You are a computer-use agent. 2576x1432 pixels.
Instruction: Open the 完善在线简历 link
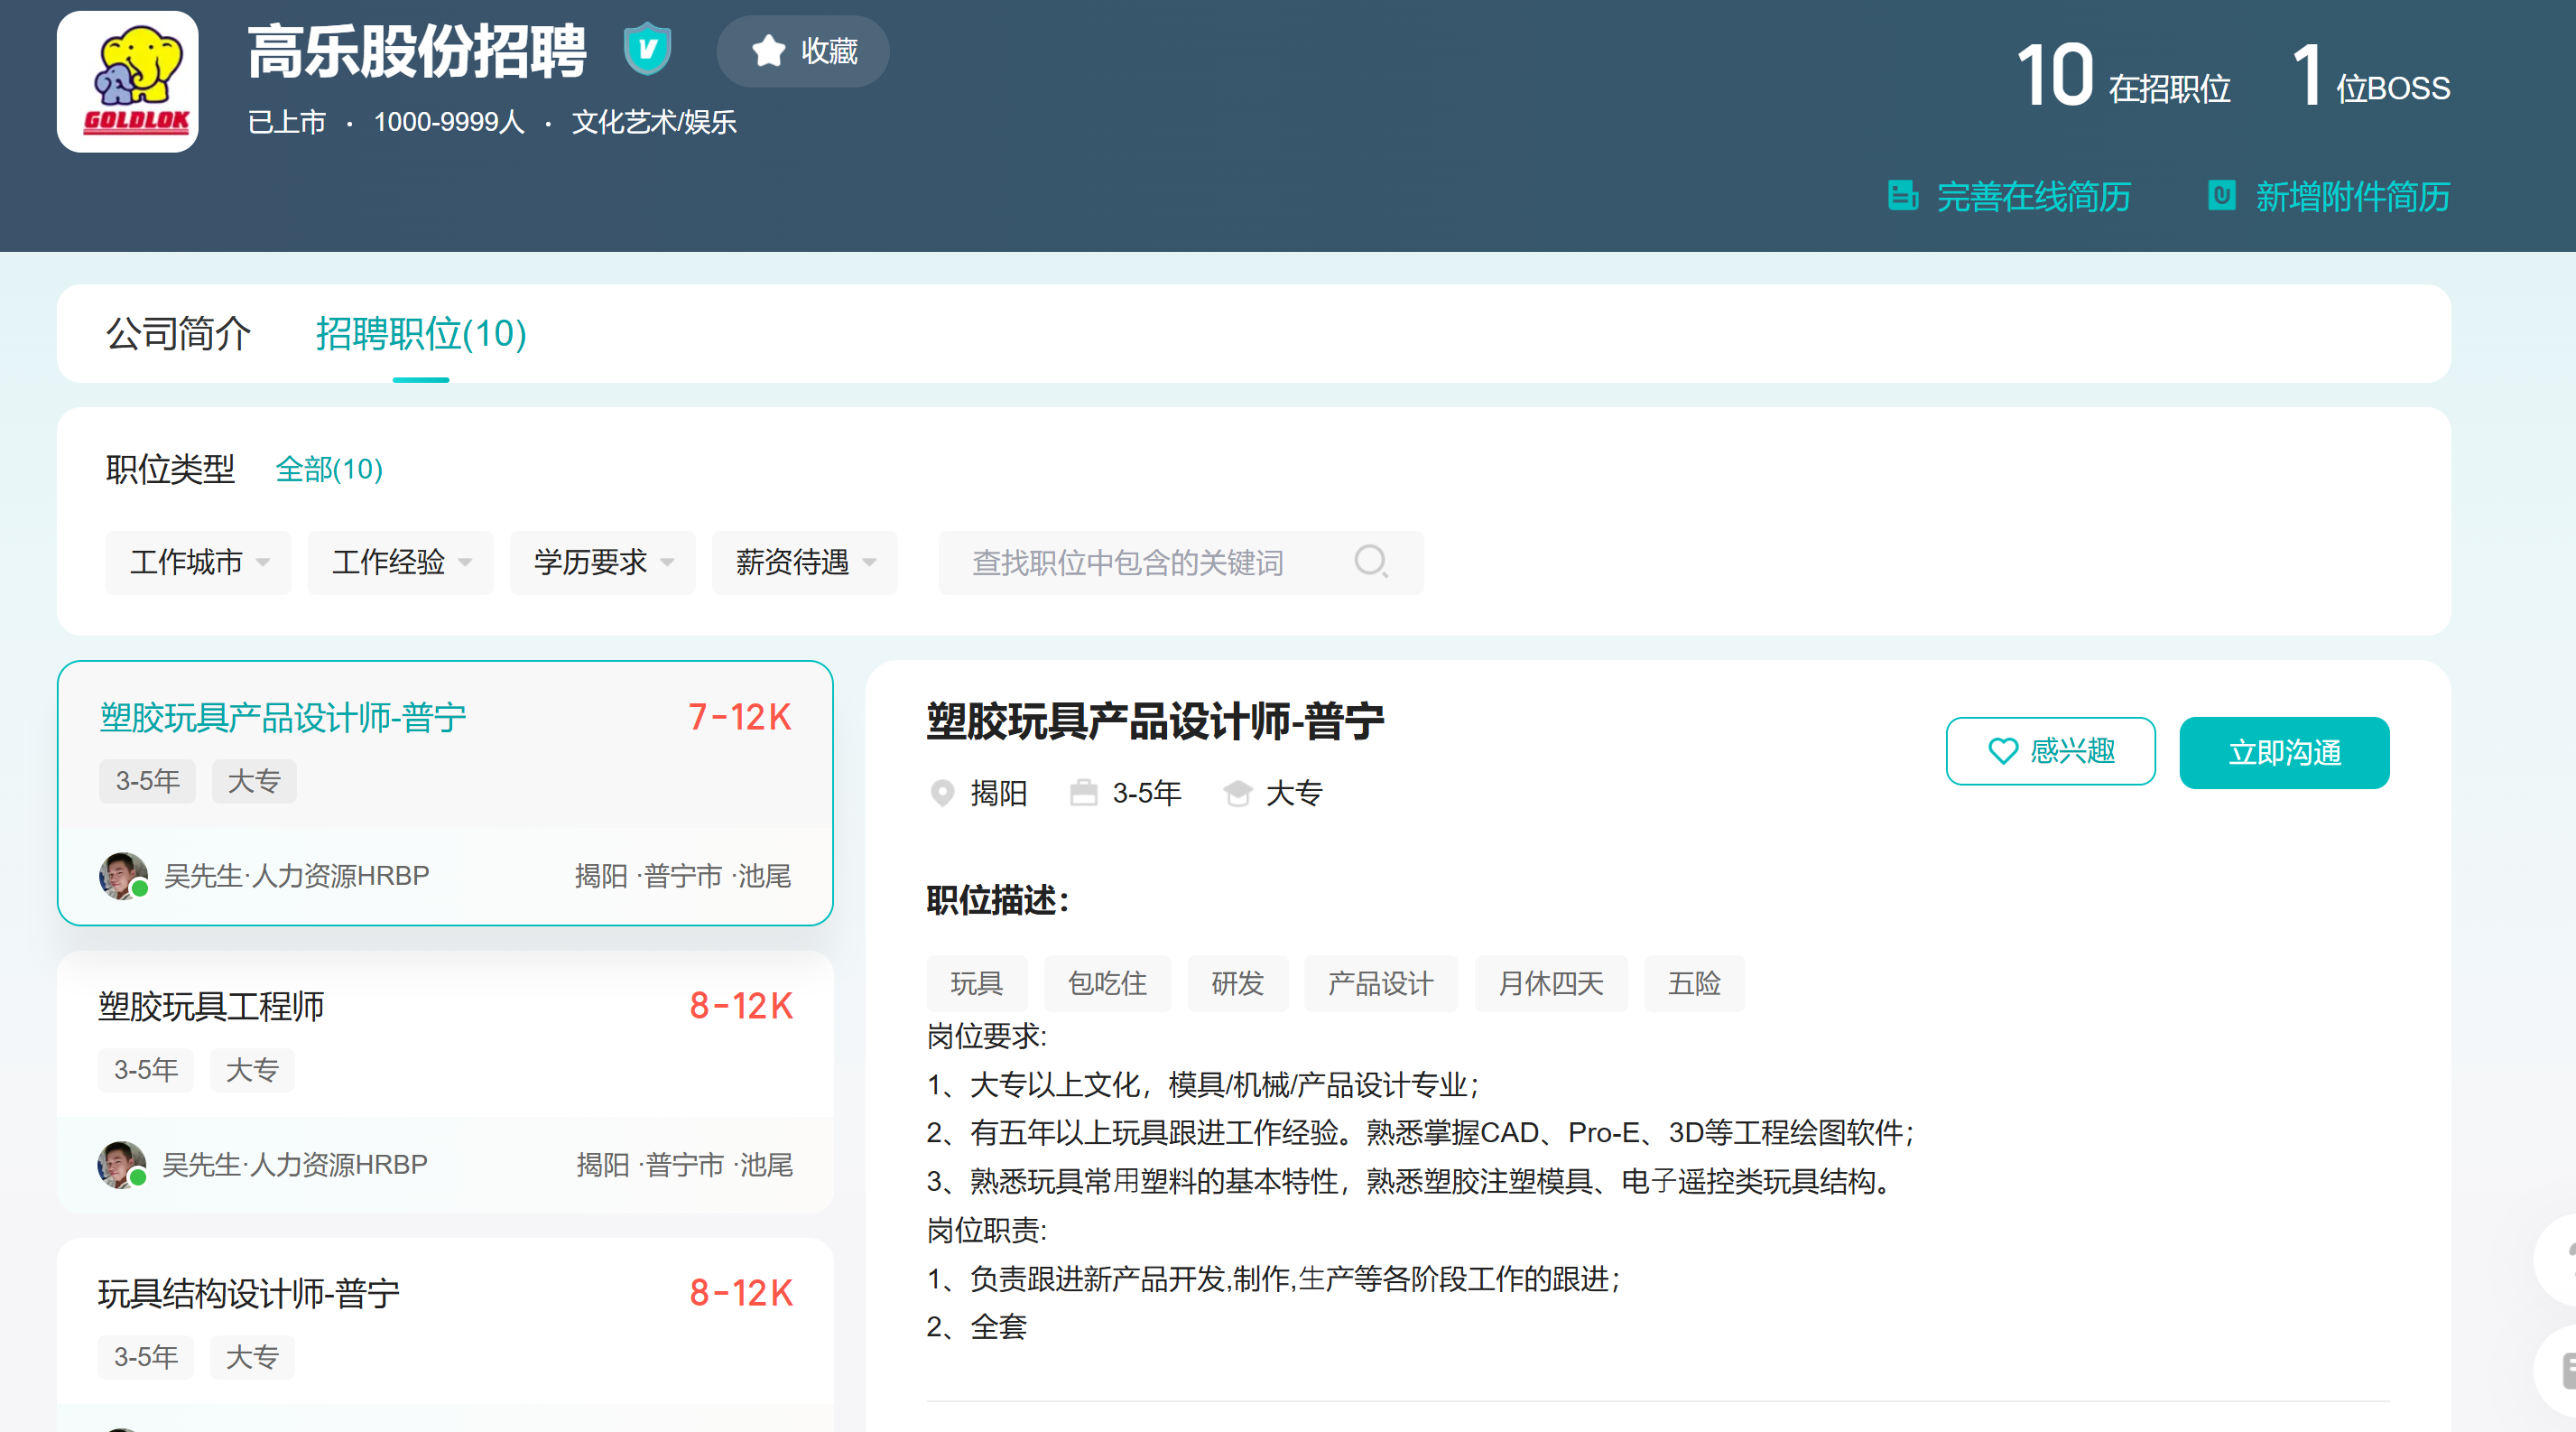pos(2010,197)
